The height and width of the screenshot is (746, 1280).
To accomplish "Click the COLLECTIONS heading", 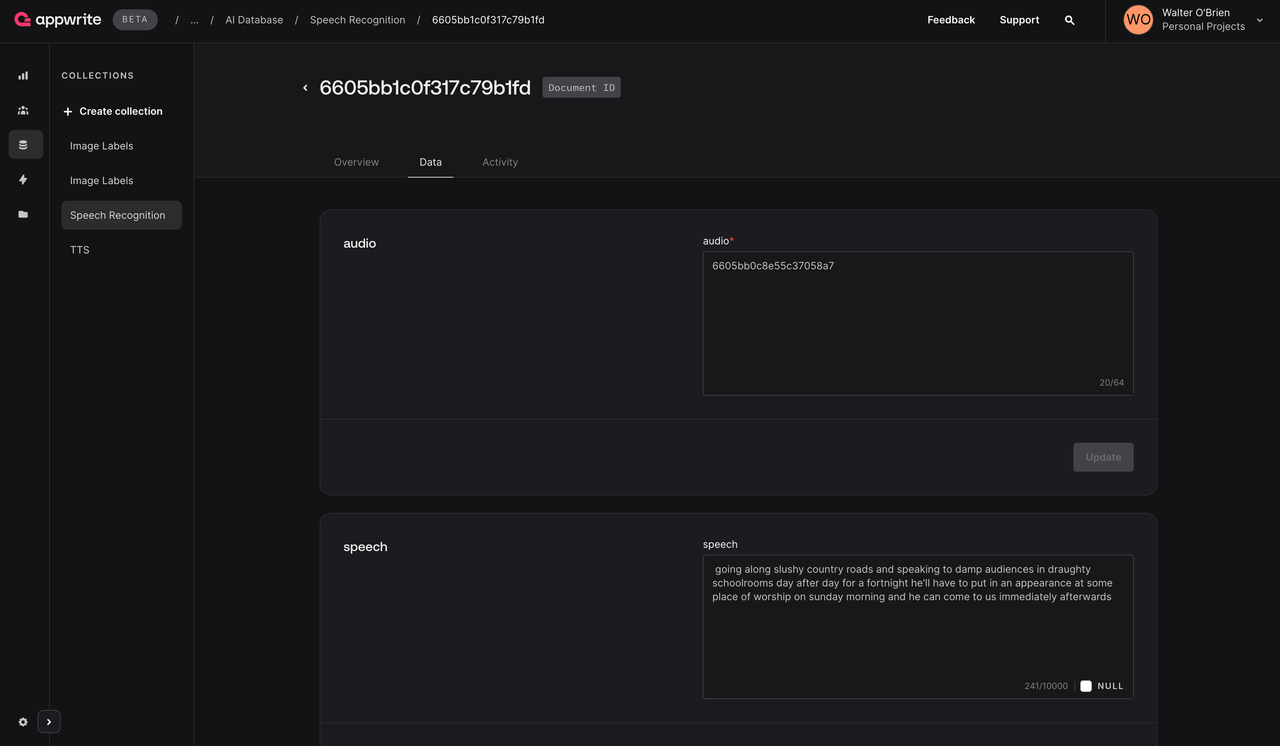I will click(x=98, y=76).
